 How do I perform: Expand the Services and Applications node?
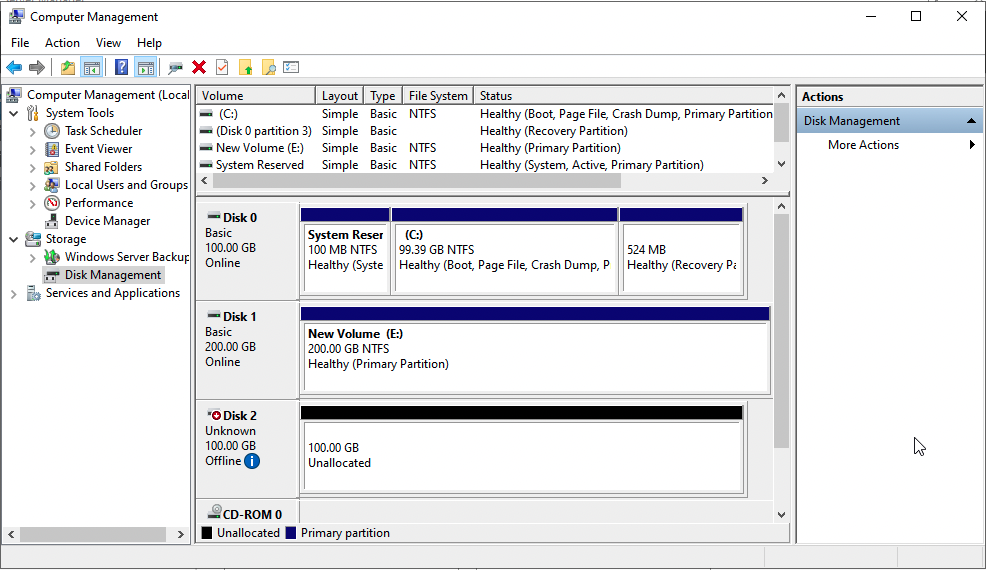pyautogui.click(x=14, y=293)
